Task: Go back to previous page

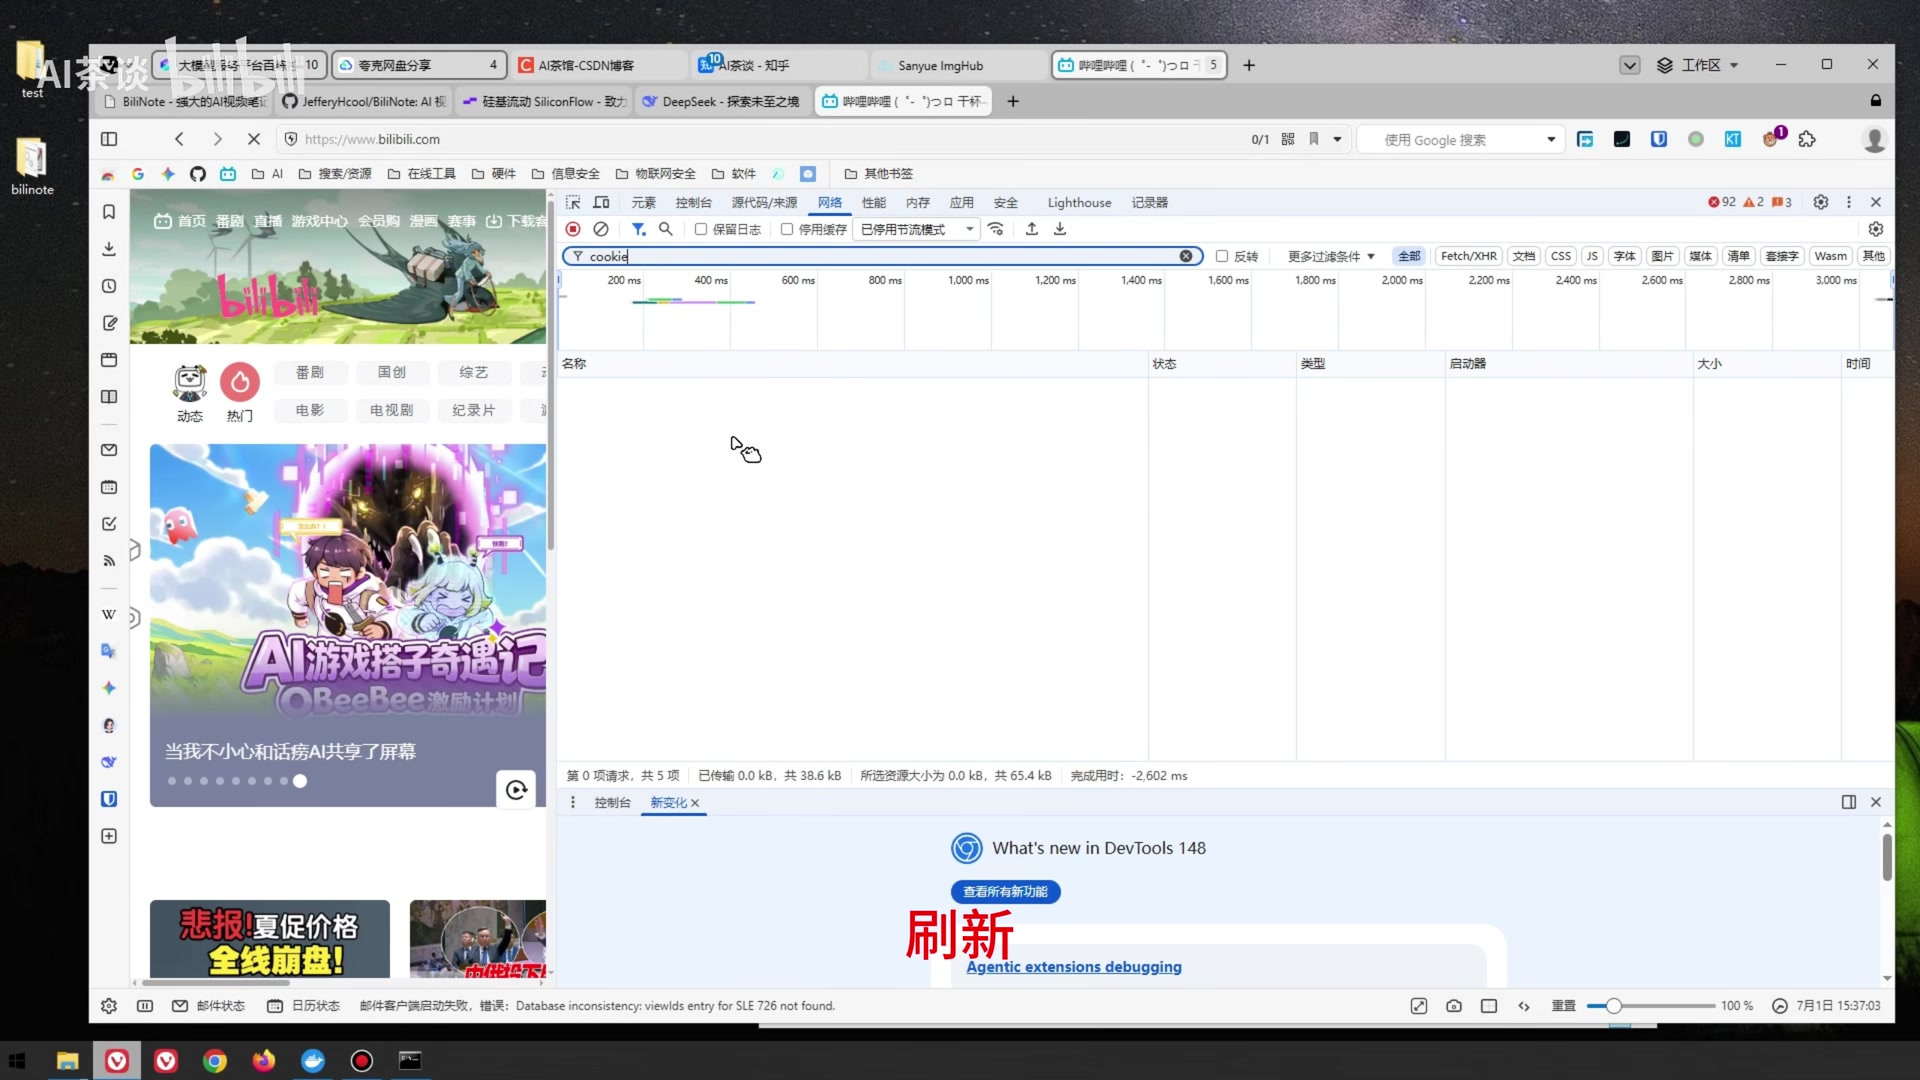Action: pos(179,139)
